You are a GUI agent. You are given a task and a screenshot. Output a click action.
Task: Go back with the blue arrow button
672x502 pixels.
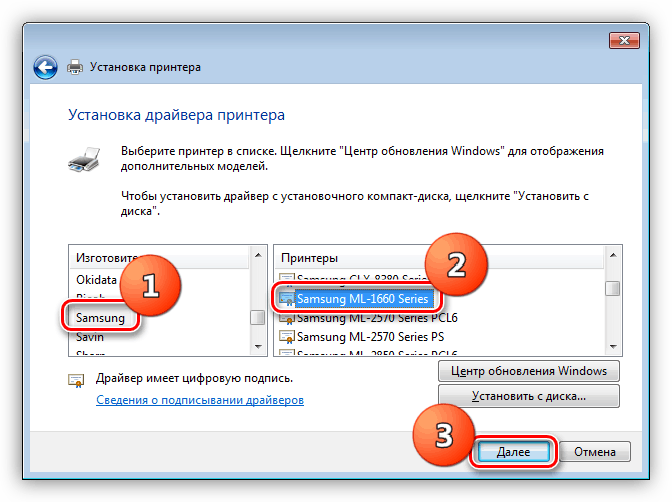point(45,67)
